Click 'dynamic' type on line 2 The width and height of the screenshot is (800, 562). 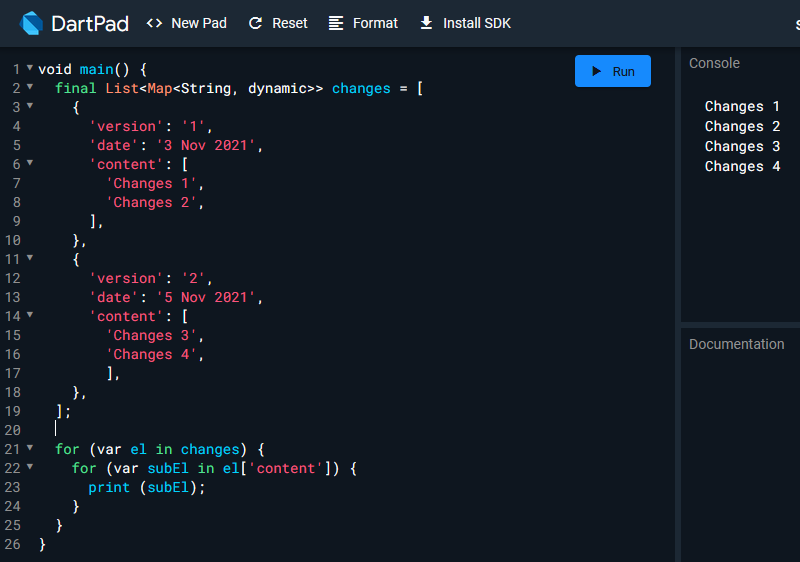(277, 88)
